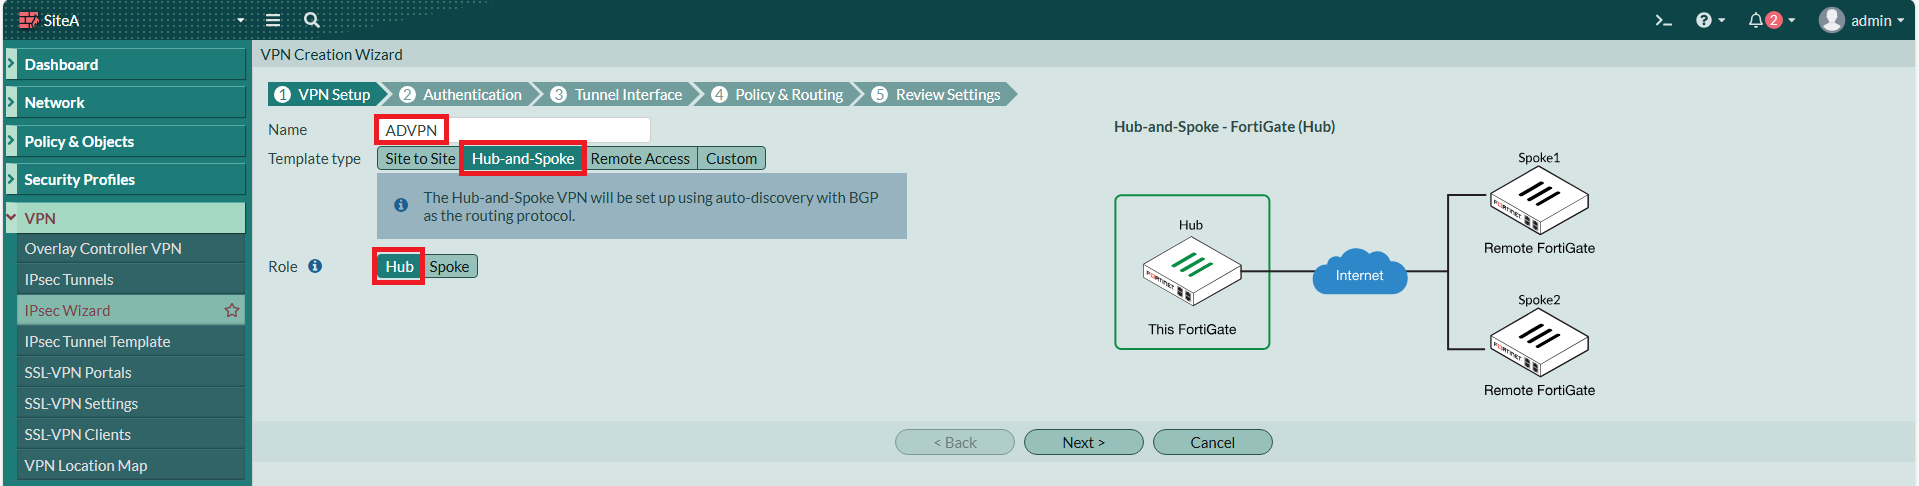The width and height of the screenshot is (1919, 486).
Task: Select Spoke role
Action: point(449,266)
